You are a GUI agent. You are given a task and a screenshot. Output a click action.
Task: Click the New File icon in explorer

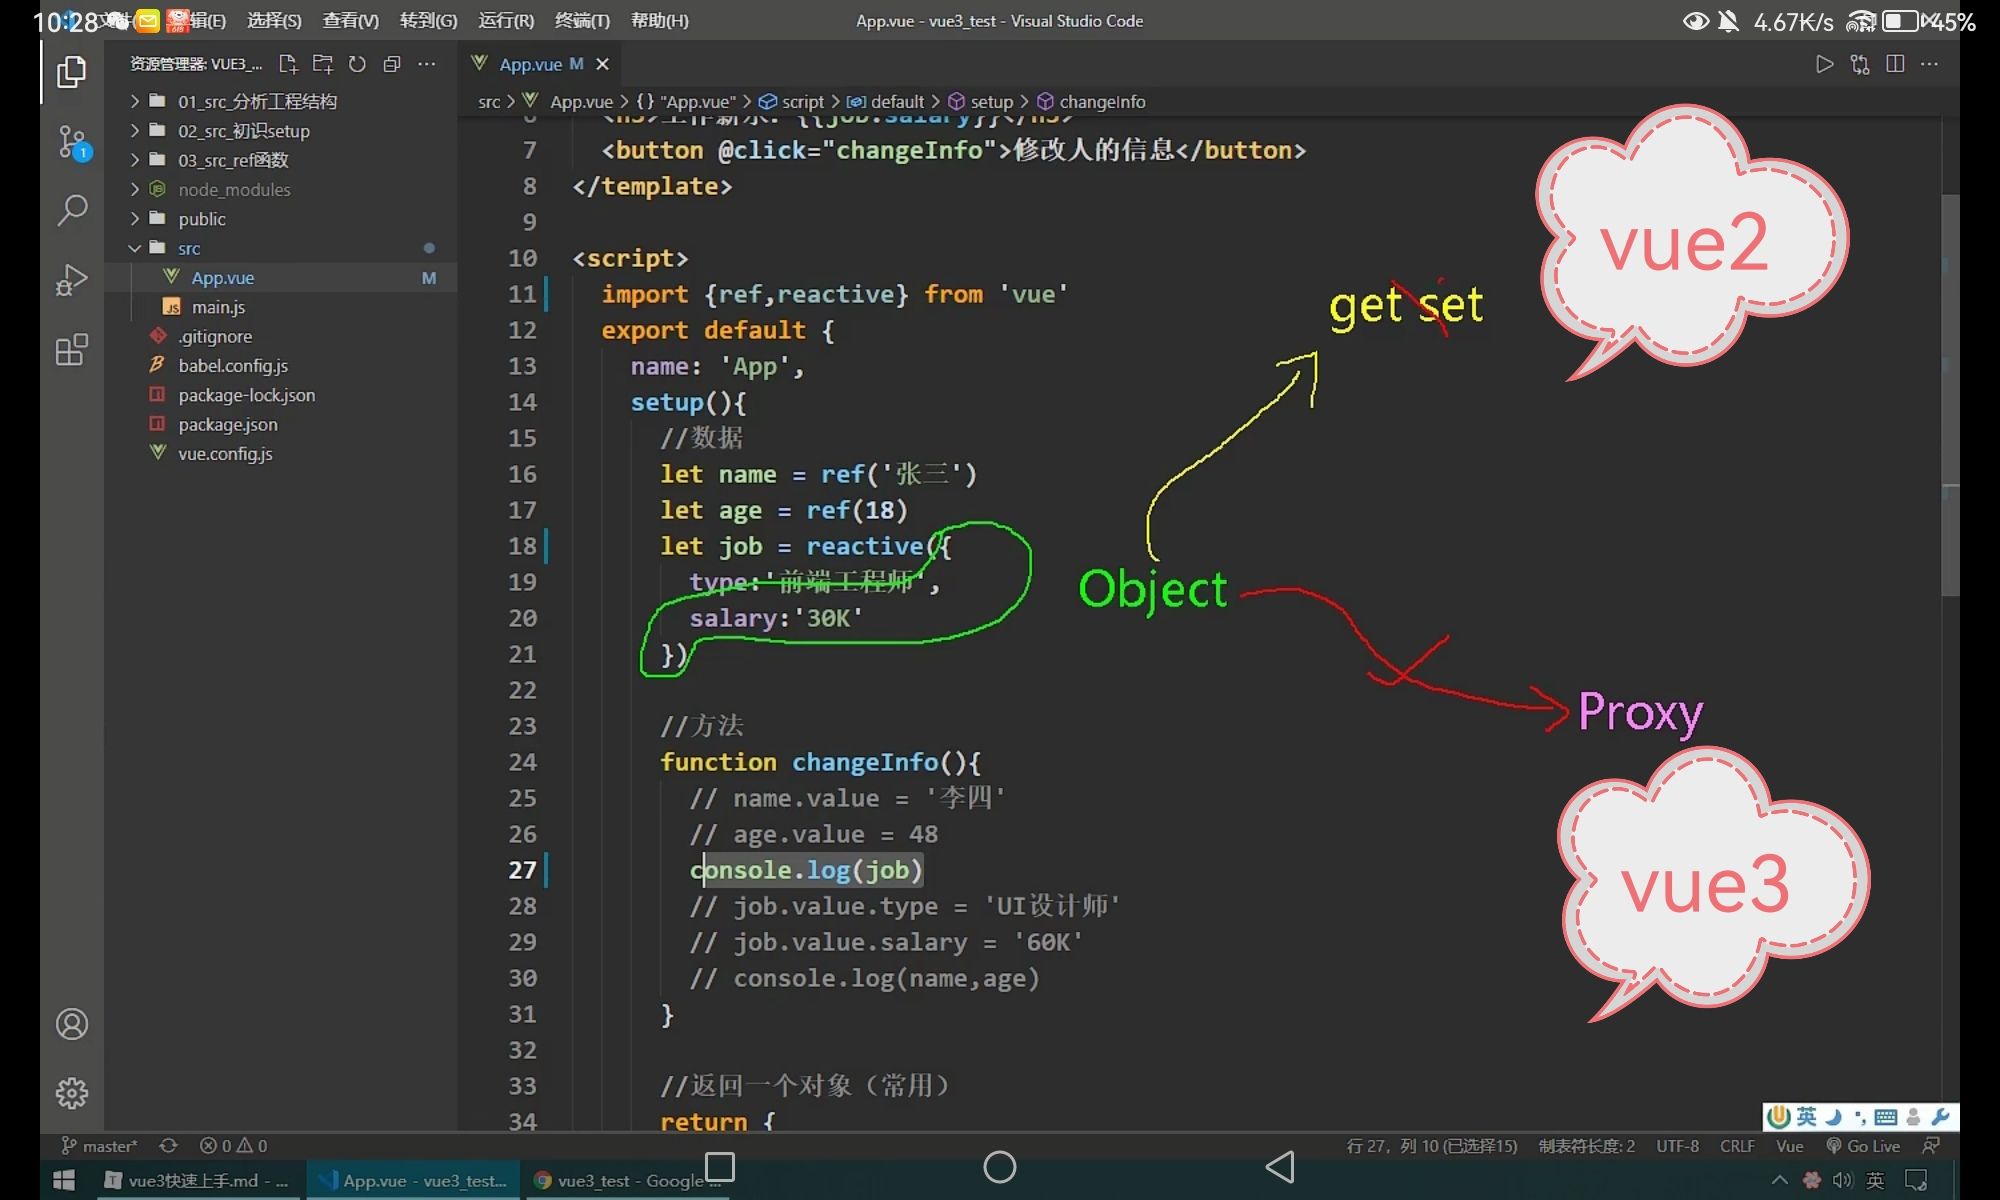tap(288, 64)
